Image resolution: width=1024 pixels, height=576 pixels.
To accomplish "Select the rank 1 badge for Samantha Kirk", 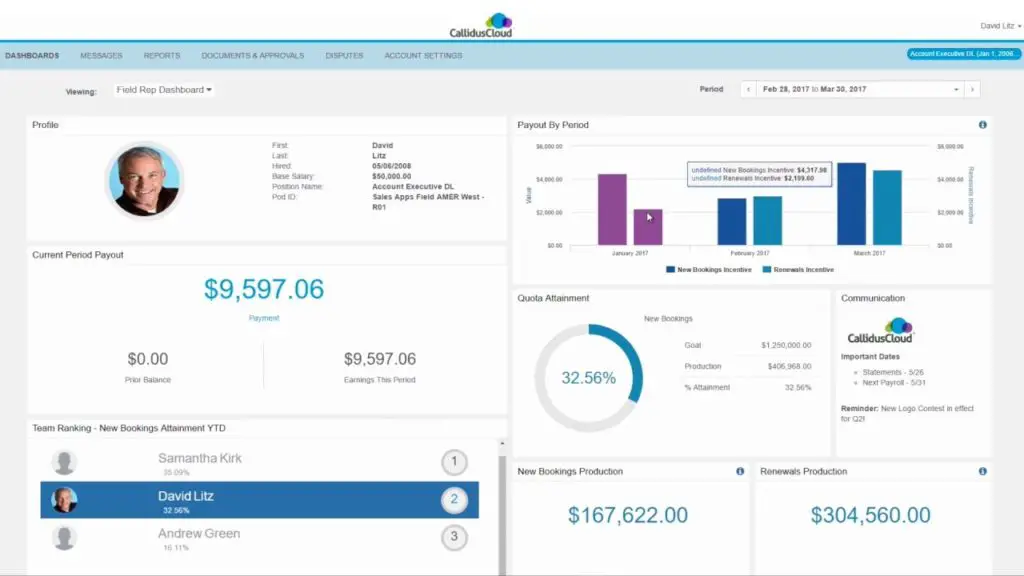I will [x=454, y=462].
